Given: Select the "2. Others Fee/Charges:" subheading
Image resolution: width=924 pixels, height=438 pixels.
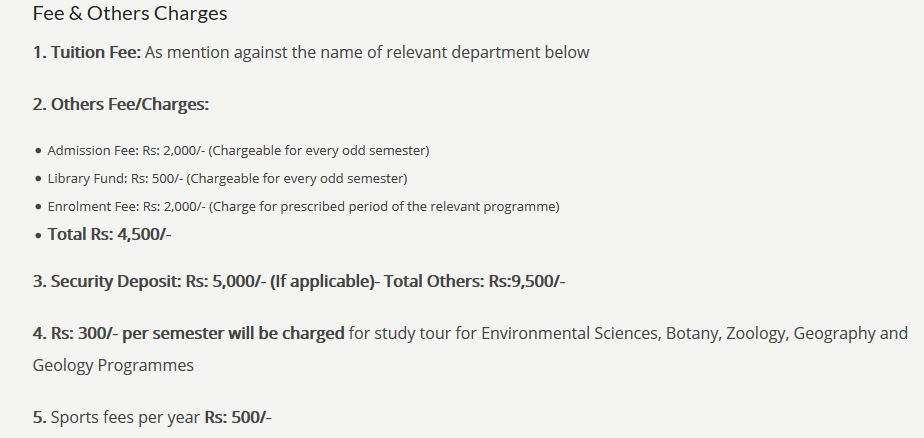Looking at the screenshot, I should click(x=120, y=104).
